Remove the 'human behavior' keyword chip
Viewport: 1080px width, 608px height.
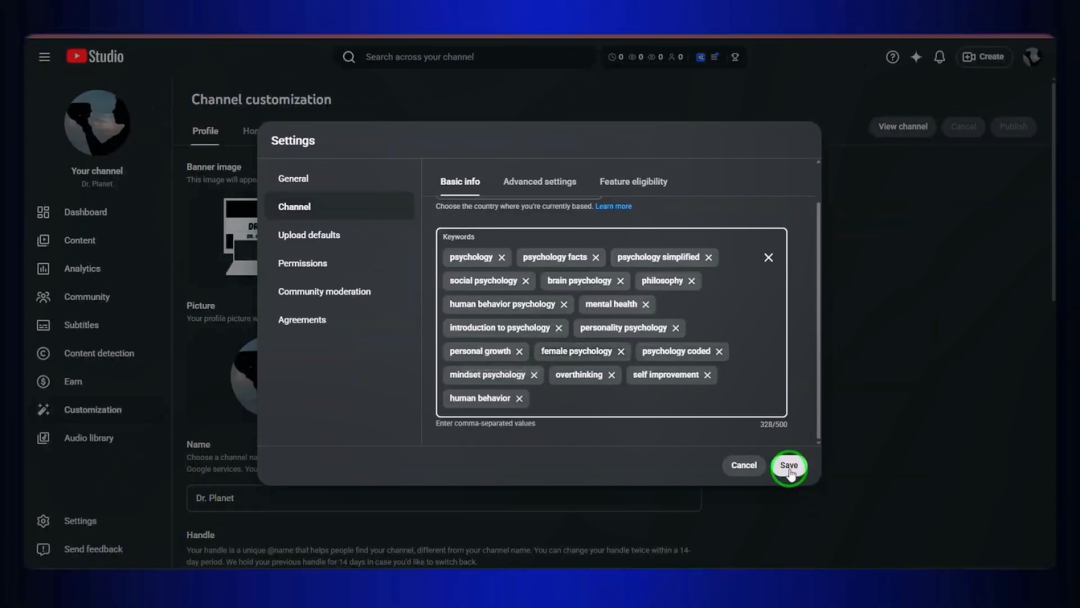click(519, 399)
